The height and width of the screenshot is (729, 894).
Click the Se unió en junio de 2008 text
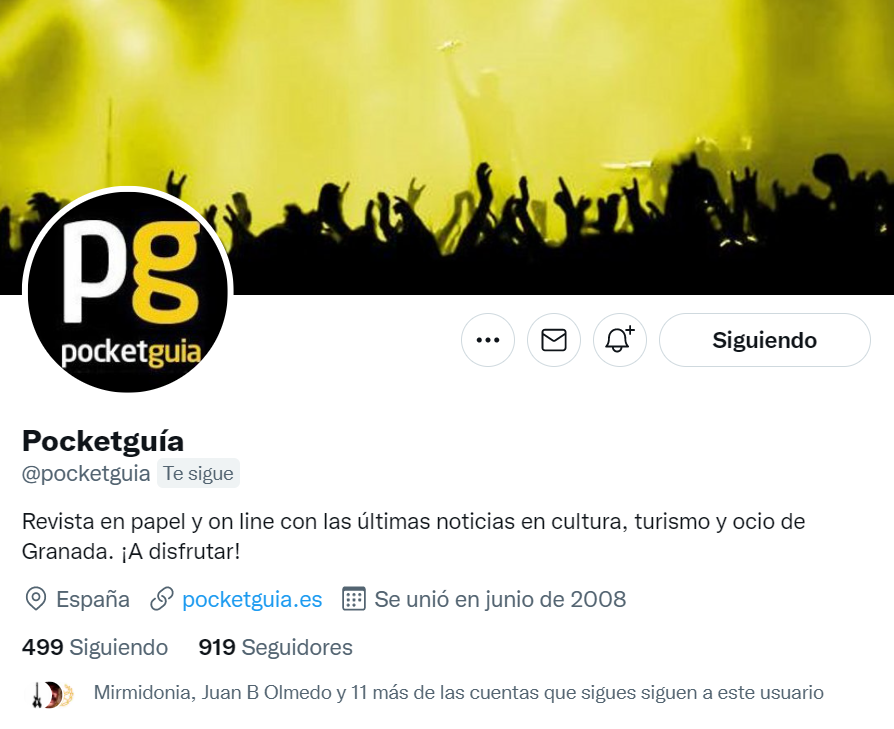[500, 600]
